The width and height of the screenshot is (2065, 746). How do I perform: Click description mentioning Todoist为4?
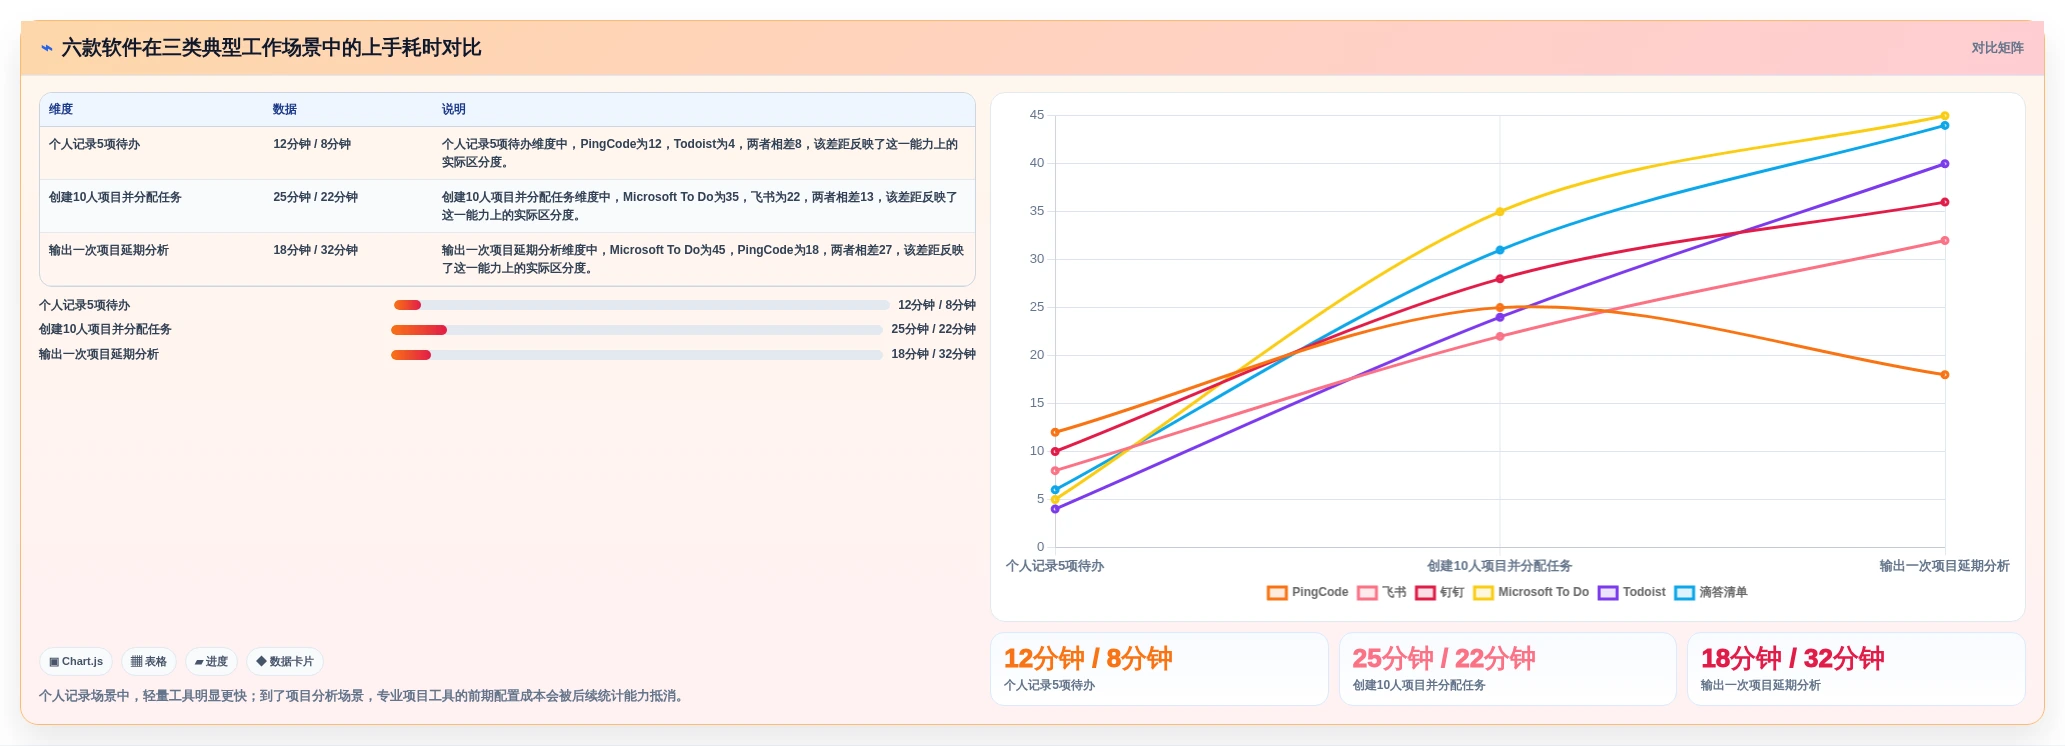(x=700, y=153)
